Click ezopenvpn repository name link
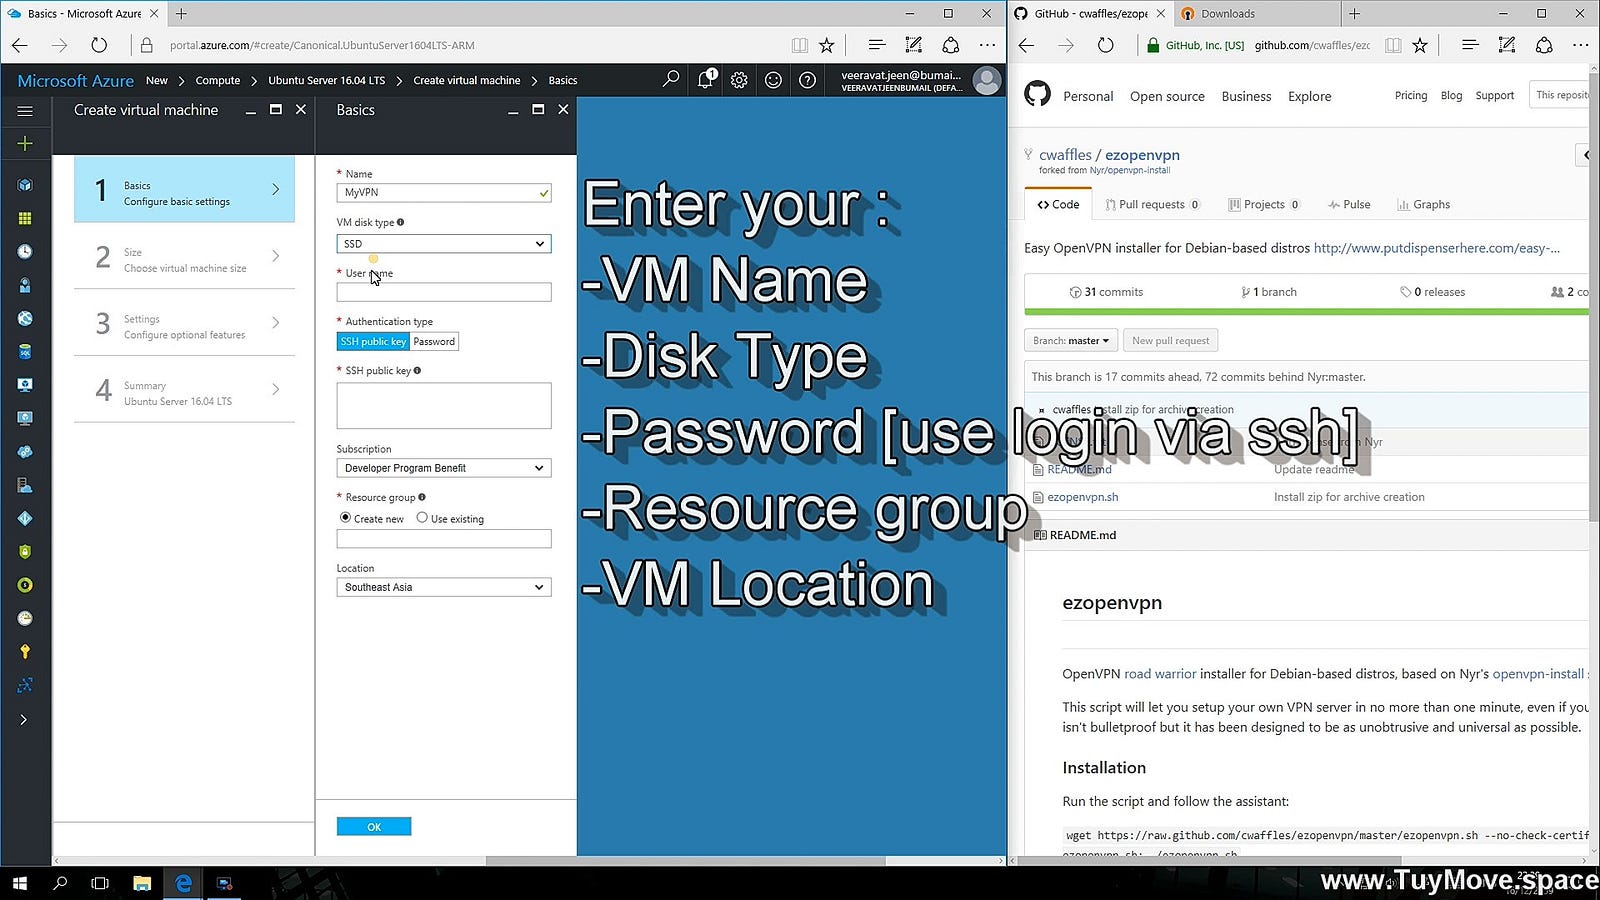The width and height of the screenshot is (1600, 900). click(x=1142, y=155)
